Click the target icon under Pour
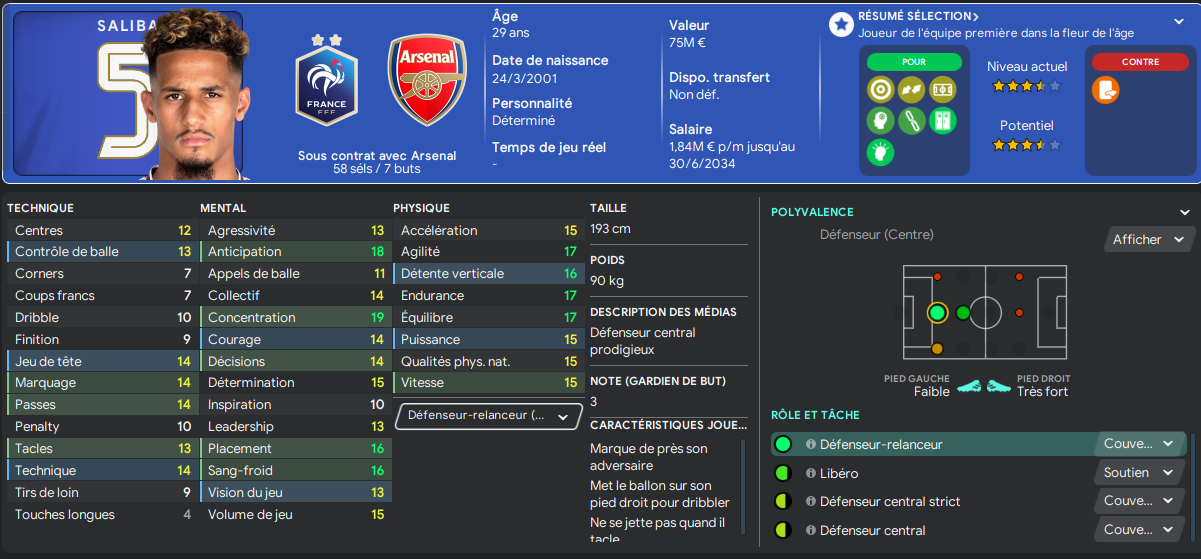This screenshot has height=559, width=1201. point(880,90)
